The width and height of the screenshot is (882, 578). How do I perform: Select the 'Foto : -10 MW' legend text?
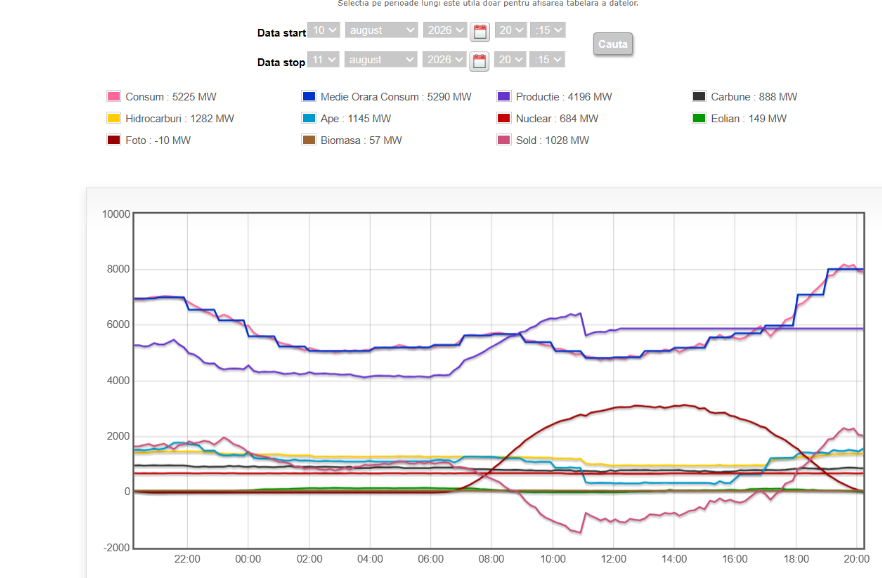(158, 141)
